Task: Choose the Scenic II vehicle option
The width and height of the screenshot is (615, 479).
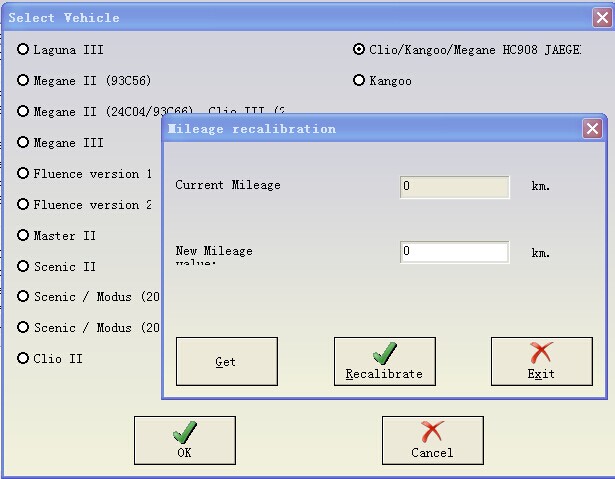Action: 24,266
